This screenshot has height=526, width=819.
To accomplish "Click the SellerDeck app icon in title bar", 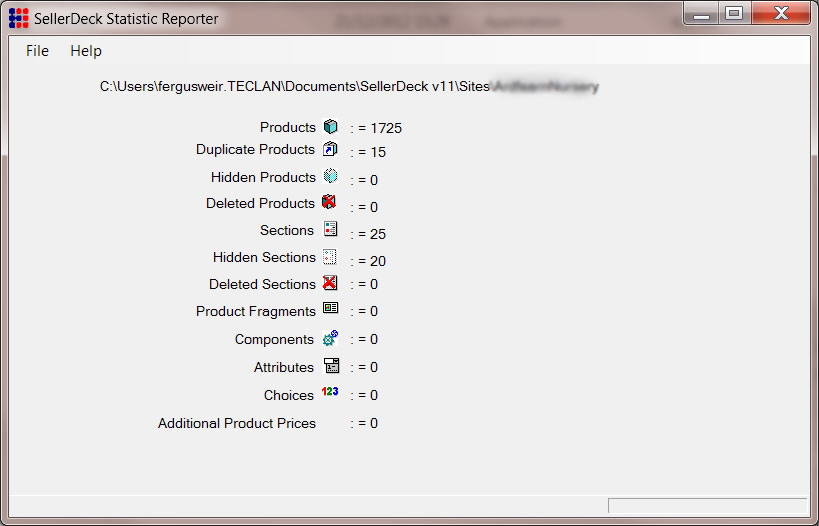I will coord(18,18).
